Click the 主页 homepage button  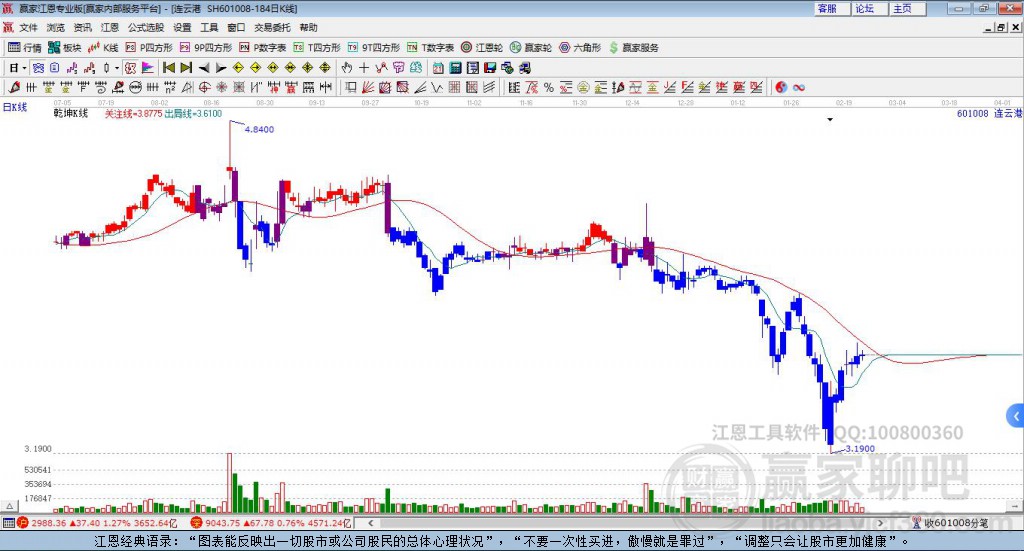pyautogui.click(x=908, y=8)
